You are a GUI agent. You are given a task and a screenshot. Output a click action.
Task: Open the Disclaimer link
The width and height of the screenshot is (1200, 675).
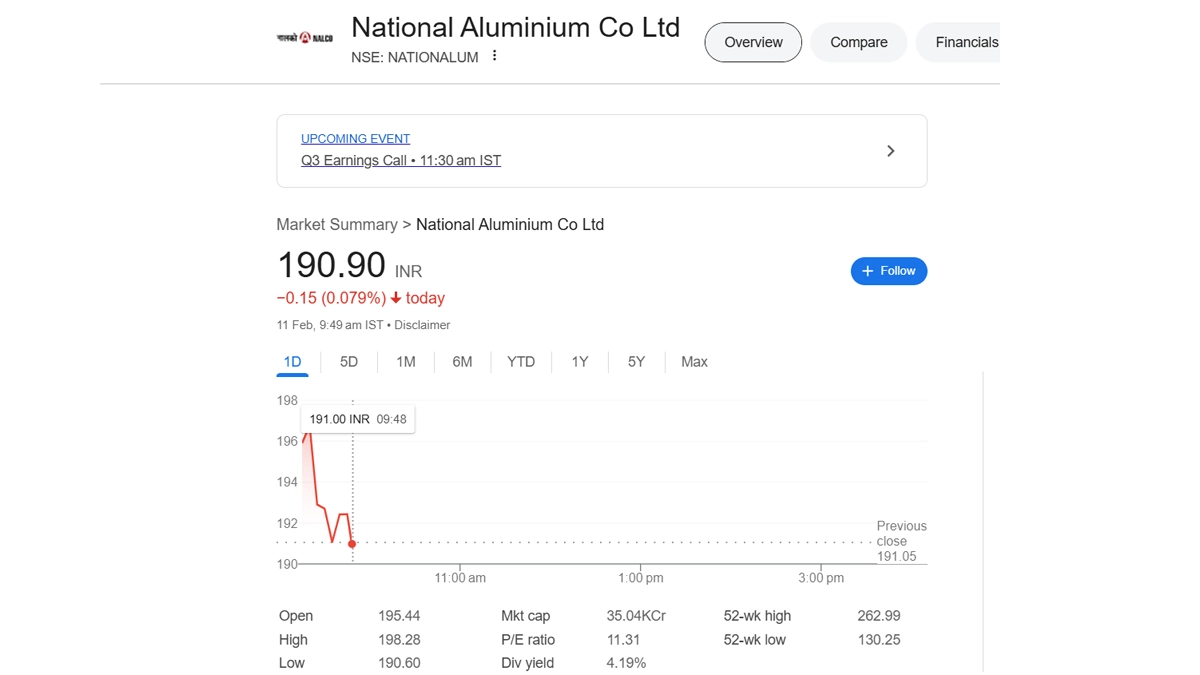(422, 325)
